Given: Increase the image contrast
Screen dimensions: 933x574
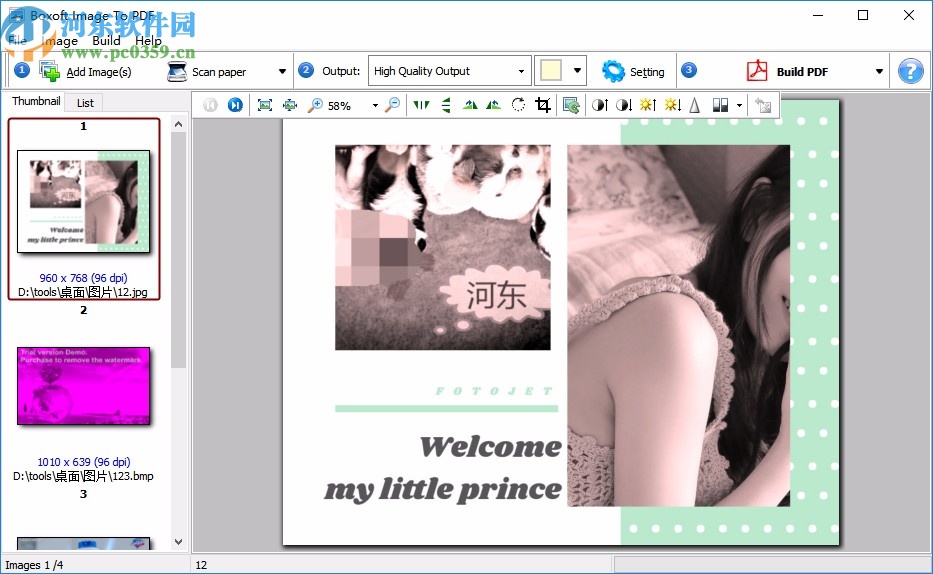Looking at the screenshot, I should (600, 105).
